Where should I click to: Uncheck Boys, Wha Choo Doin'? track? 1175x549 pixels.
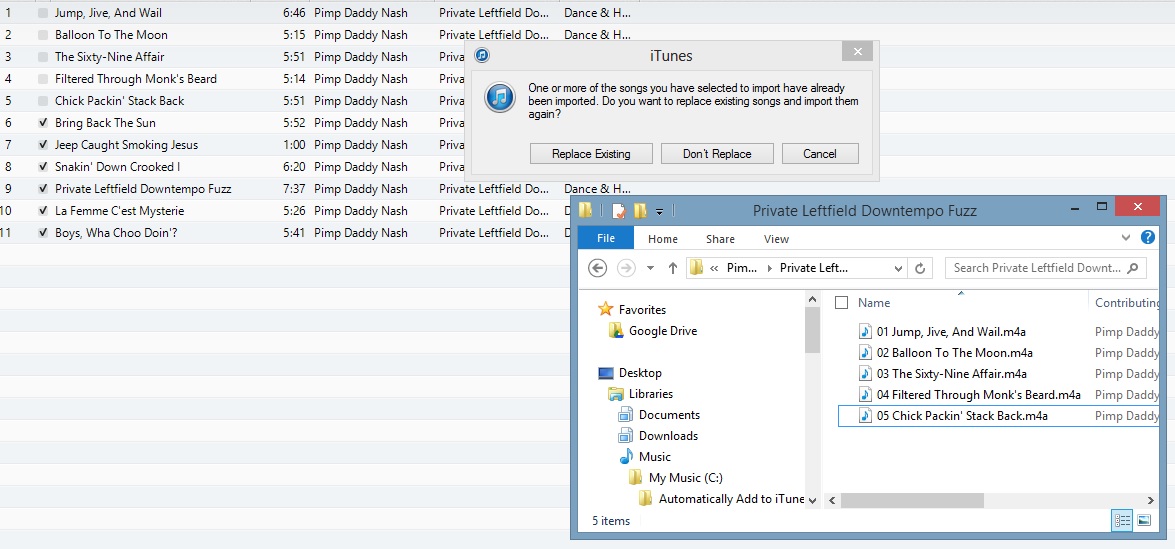pyautogui.click(x=43, y=233)
